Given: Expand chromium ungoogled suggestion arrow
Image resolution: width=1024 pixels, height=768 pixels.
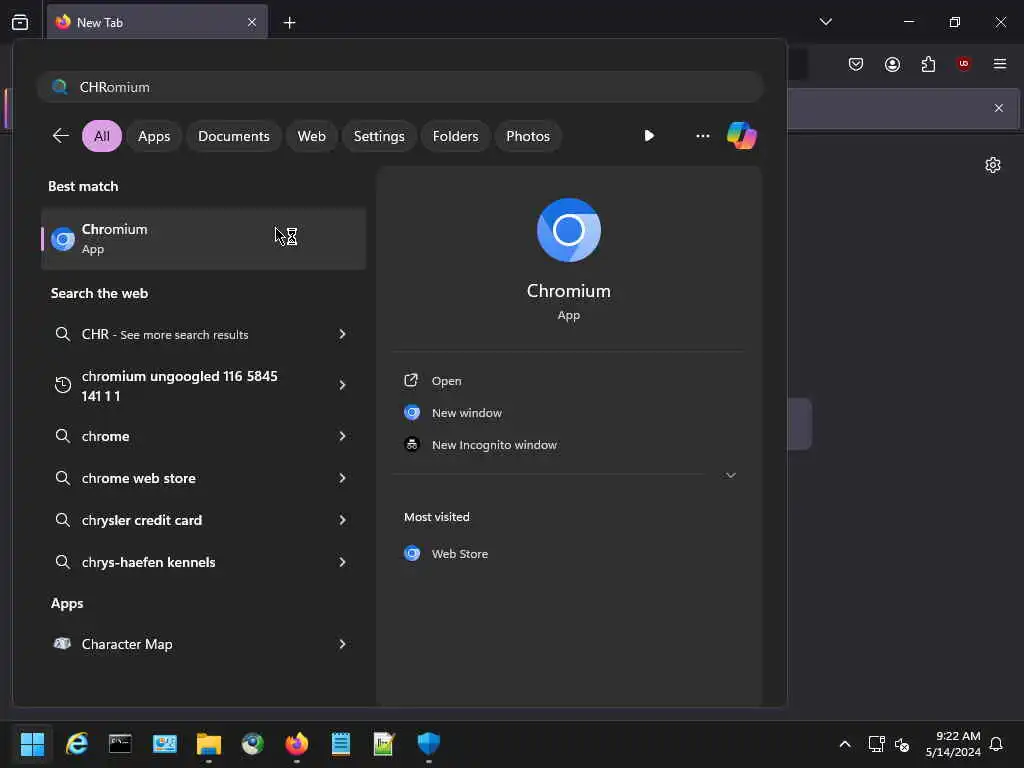Looking at the screenshot, I should click(x=342, y=385).
